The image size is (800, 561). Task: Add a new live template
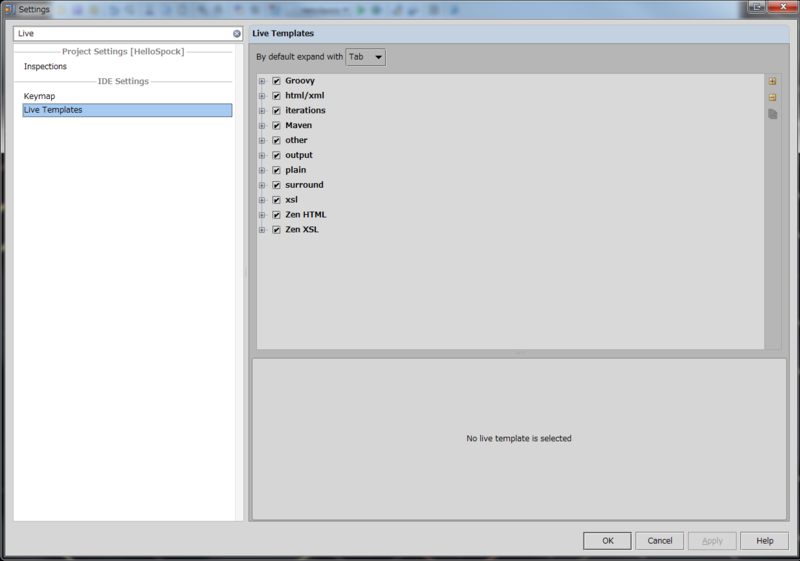point(772,81)
